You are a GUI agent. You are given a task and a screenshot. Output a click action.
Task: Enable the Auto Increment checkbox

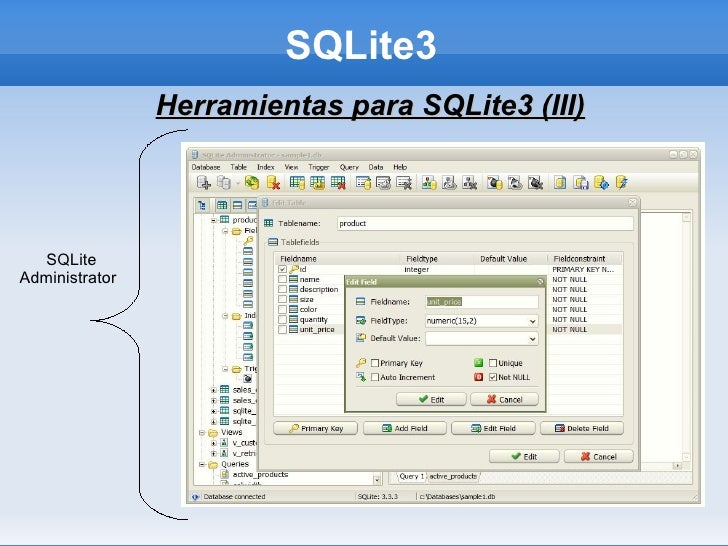(375, 377)
